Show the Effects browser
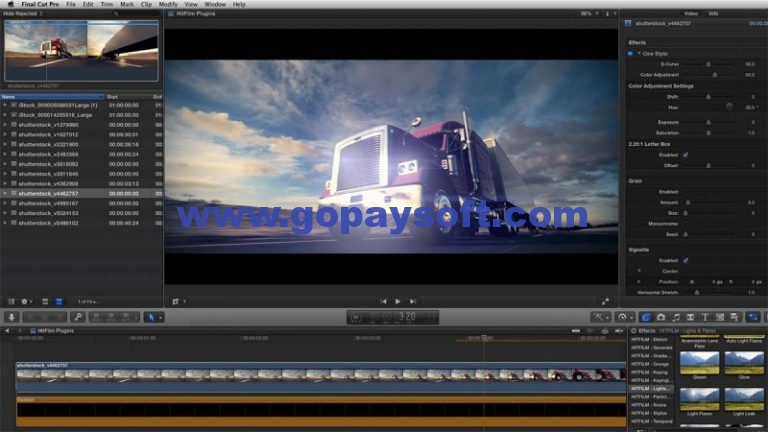 pos(646,317)
